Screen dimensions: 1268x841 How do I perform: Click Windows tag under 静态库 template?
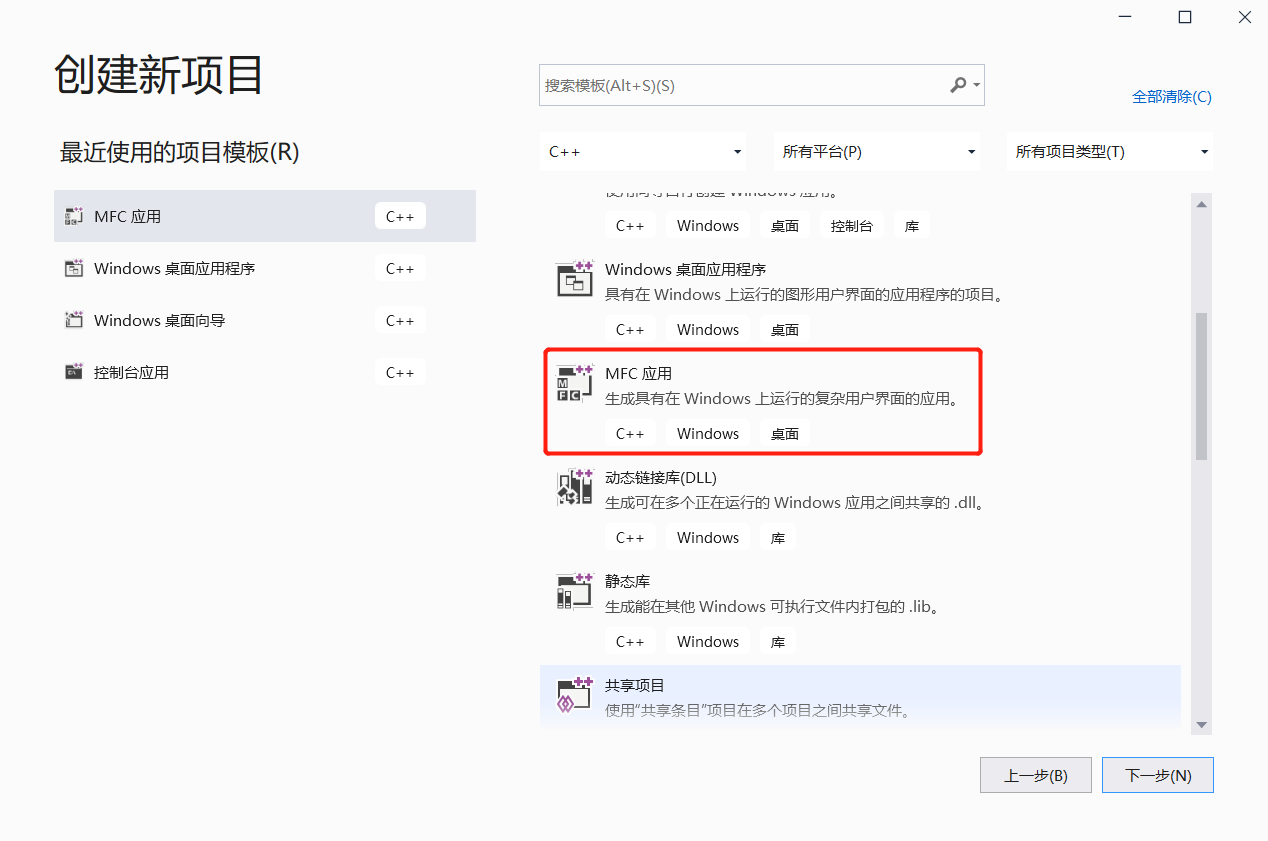pyautogui.click(x=708, y=642)
